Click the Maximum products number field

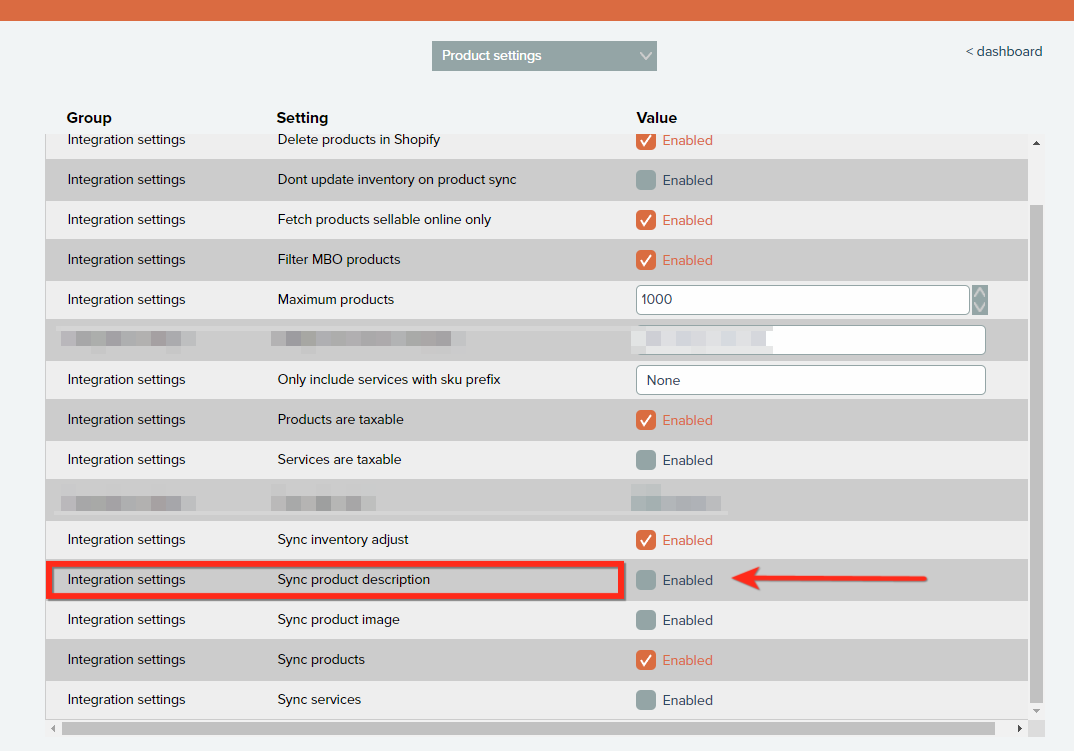802,300
